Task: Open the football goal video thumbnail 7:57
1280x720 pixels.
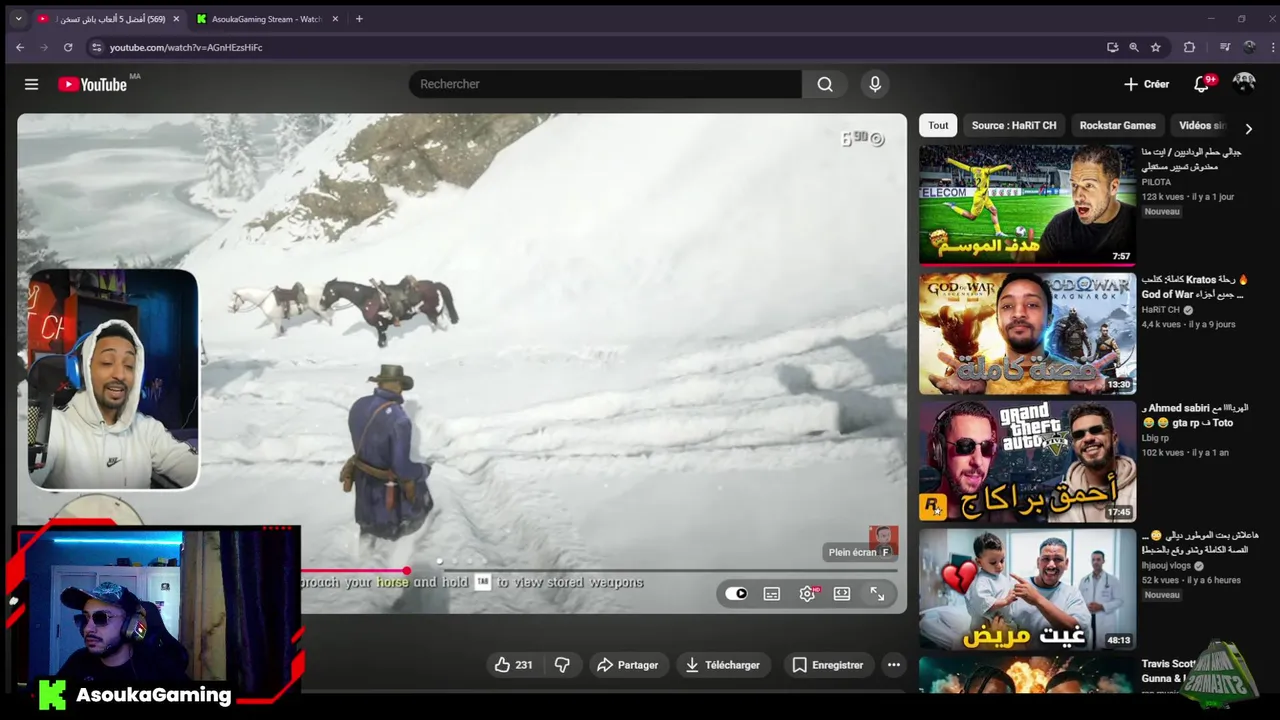Action: [x=1027, y=205]
